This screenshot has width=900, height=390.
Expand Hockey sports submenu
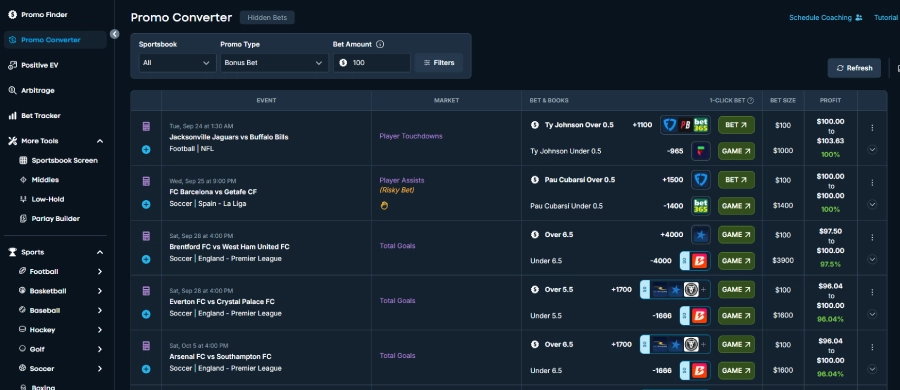coord(100,330)
